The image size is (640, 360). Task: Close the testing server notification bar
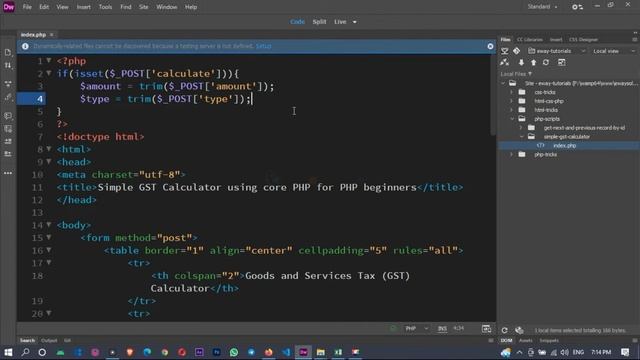coord(490,47)
